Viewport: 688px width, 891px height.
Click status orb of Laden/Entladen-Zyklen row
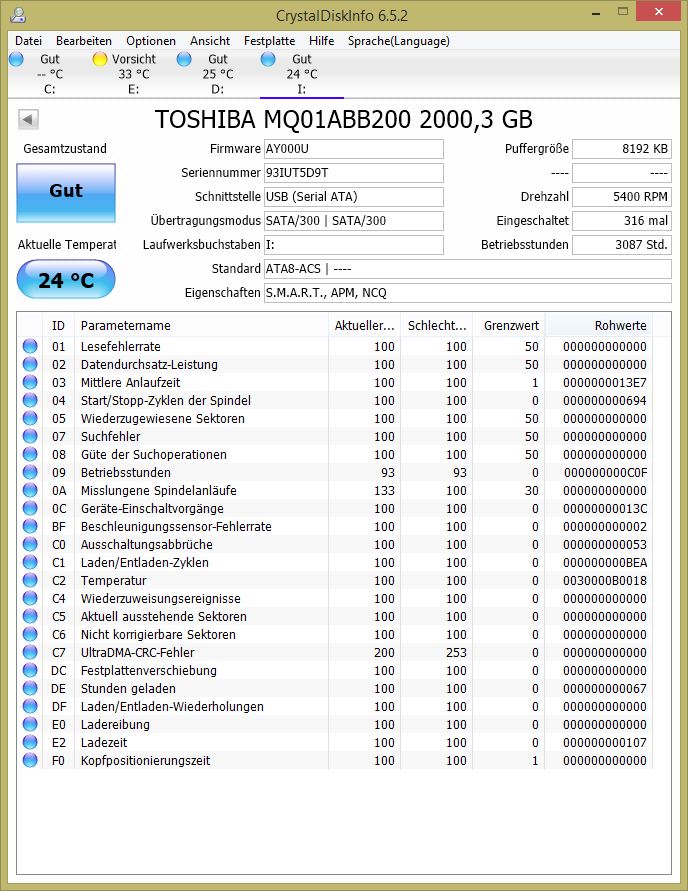pos(30,562)
